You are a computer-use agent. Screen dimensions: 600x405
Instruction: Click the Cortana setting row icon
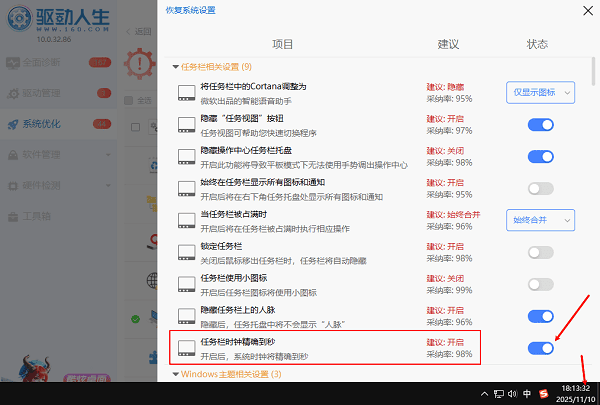click(187, 93)
